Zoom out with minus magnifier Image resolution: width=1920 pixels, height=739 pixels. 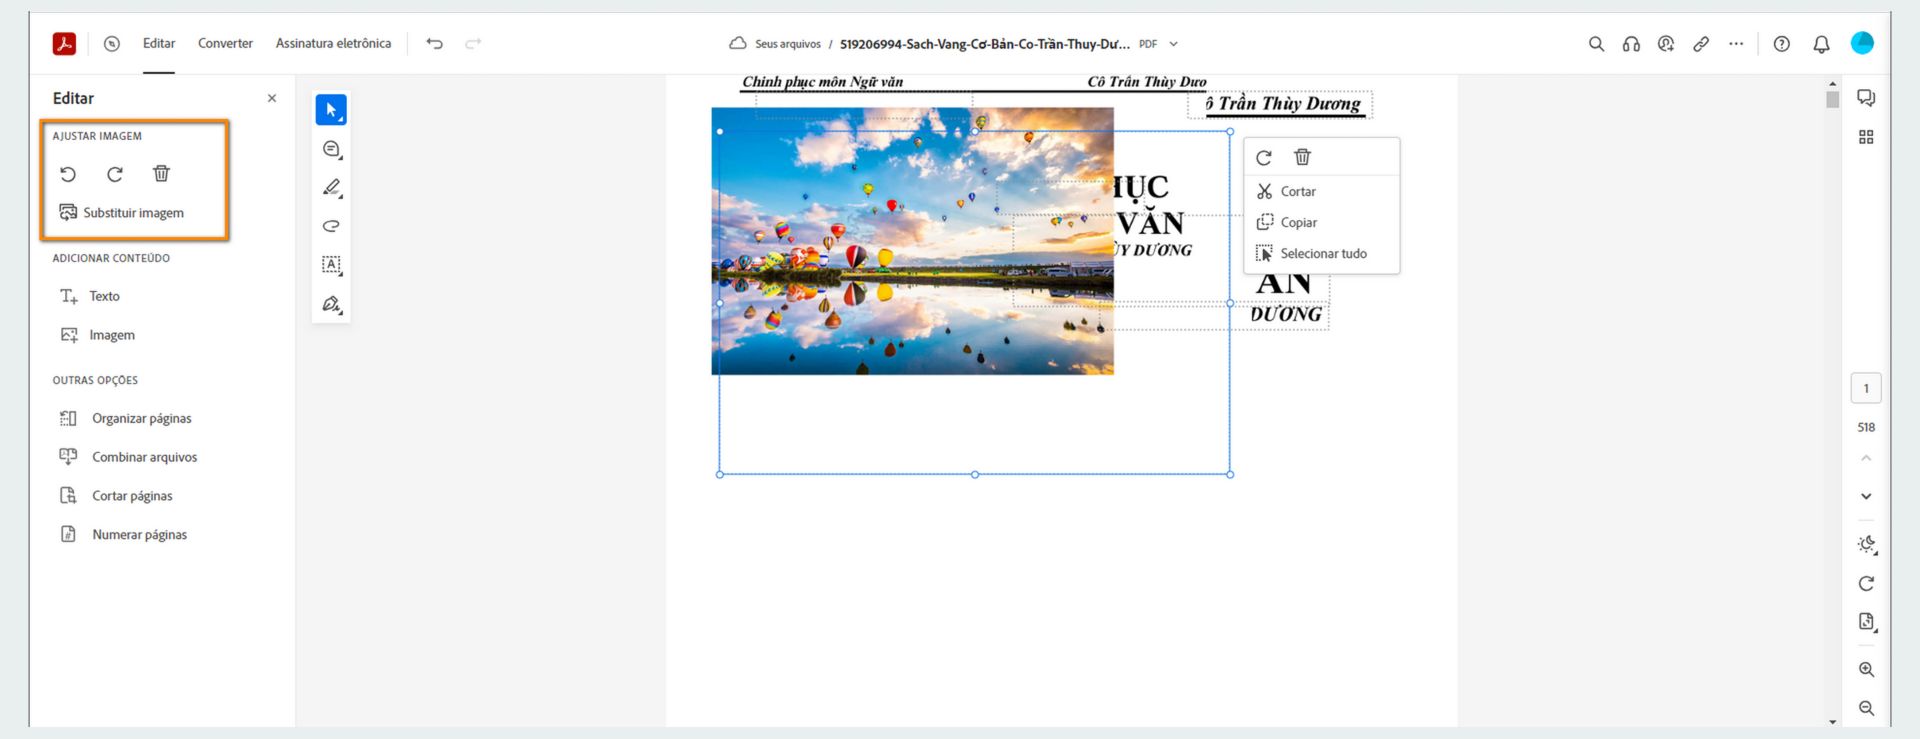(1866, 708)
